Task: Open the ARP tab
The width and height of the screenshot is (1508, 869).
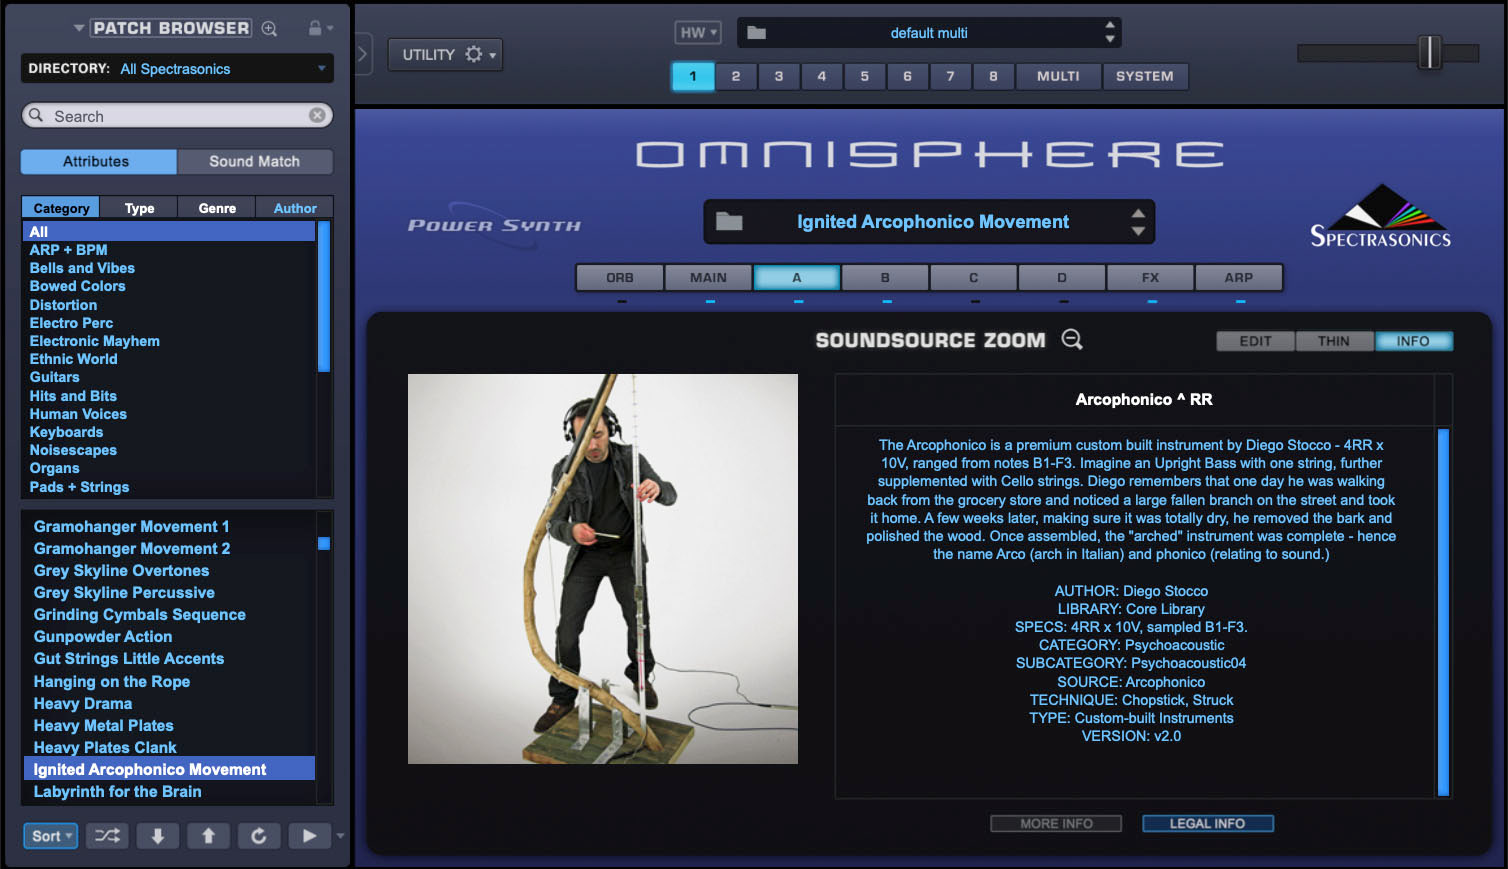Action: point(1239,277)
